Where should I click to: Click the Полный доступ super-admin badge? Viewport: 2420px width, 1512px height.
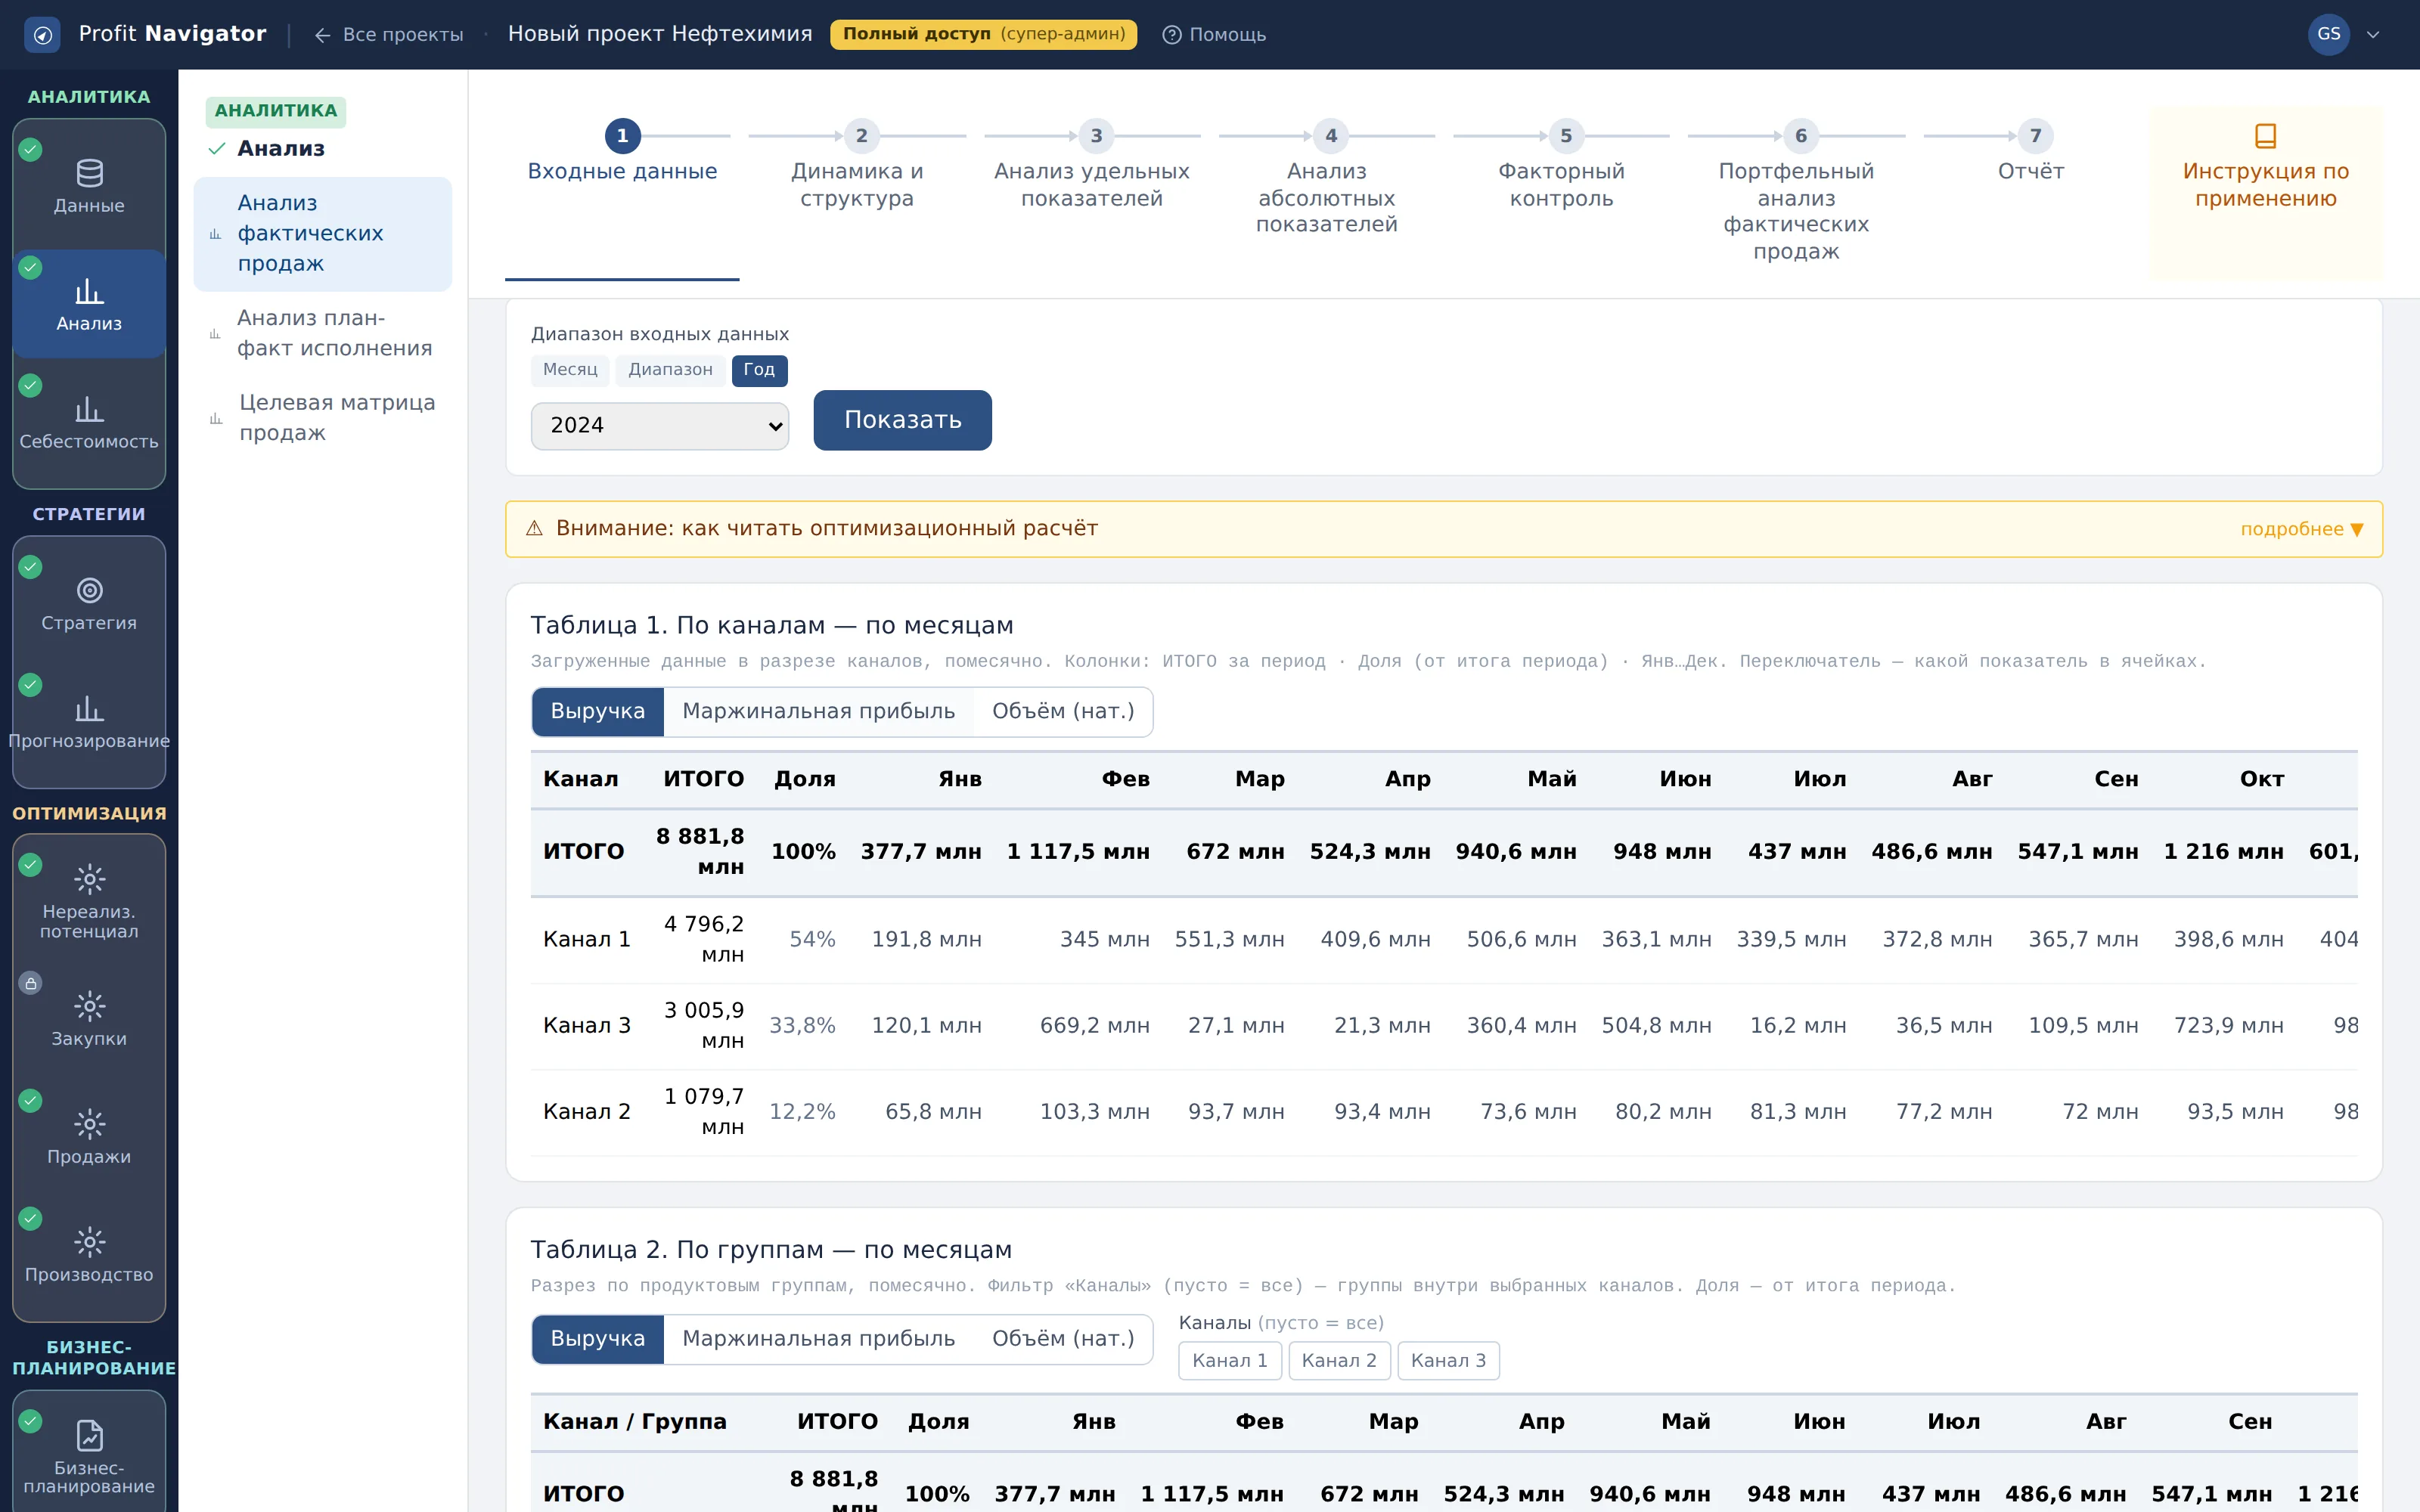coord(983,34)
